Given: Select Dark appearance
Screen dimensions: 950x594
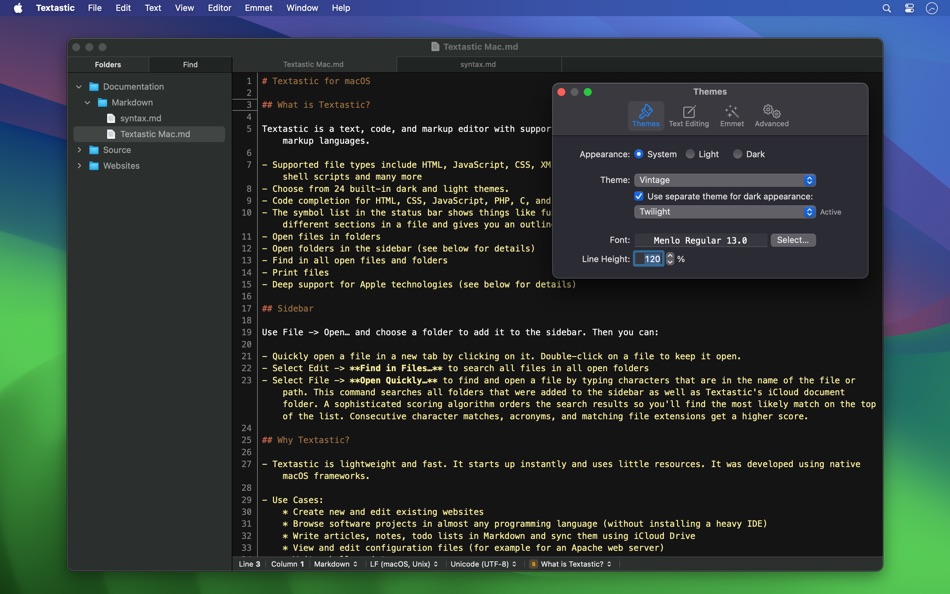Looking at the screenshot, I should tap(737, 154).
